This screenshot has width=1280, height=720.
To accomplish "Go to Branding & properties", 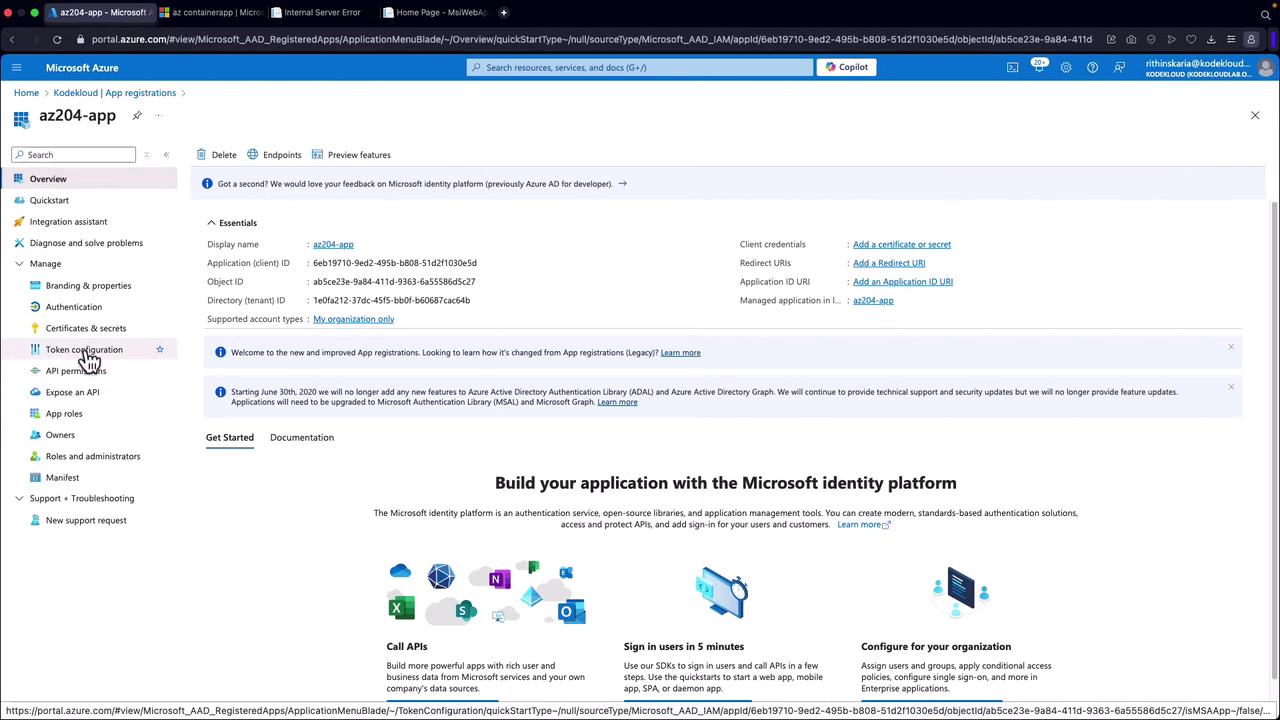I will (89, 286).
